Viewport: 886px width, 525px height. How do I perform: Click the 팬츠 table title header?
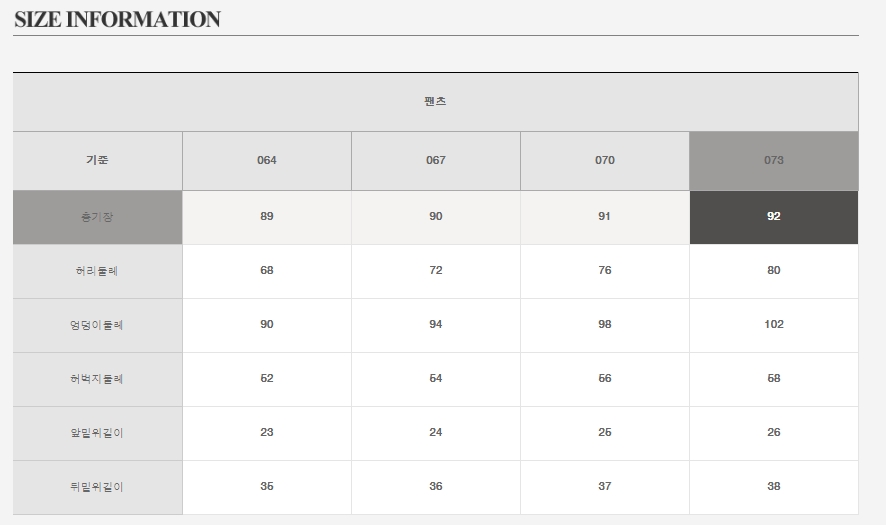pyautogui.click(x=436, y=102)
